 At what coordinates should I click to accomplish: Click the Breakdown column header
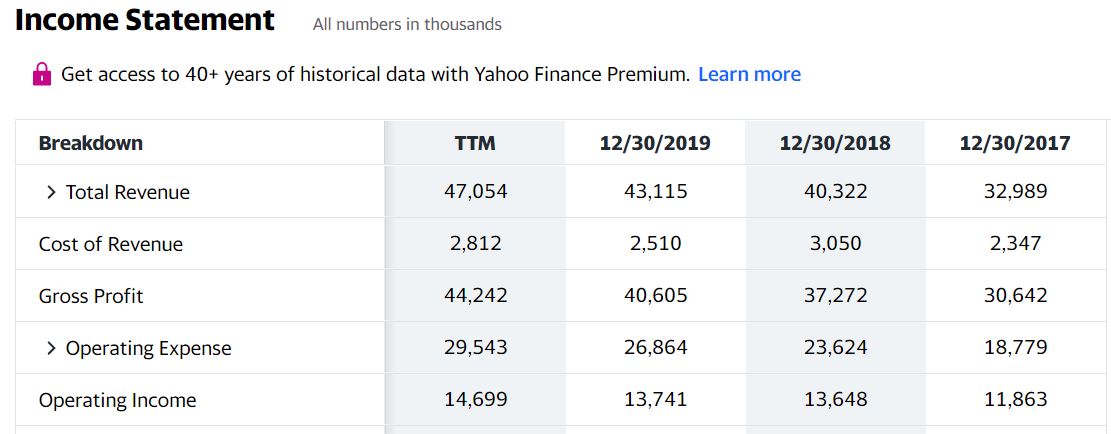pos(91,143)
